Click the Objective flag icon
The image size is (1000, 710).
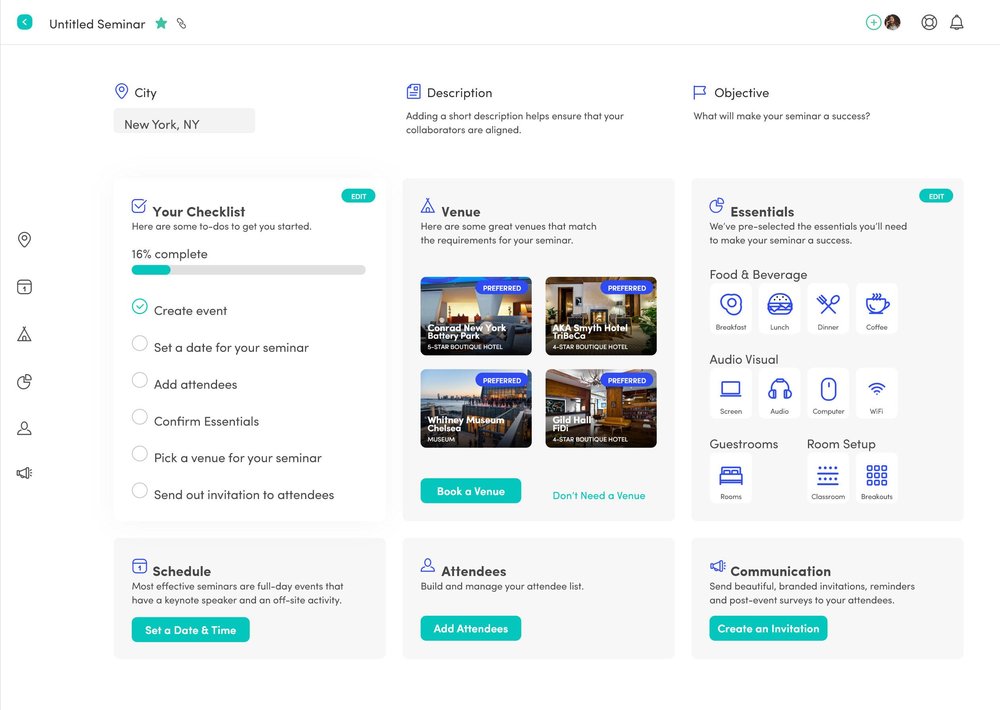700,92
